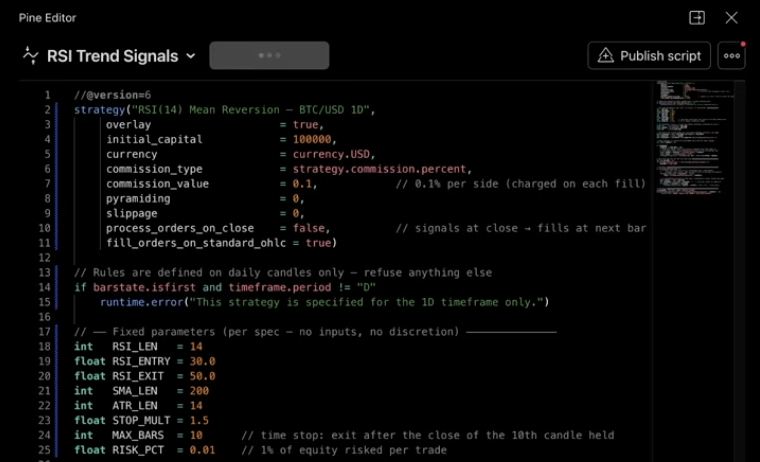Click the ATR_LEN variable name
This screenshot has height=462, width=760.
point(135,406)
